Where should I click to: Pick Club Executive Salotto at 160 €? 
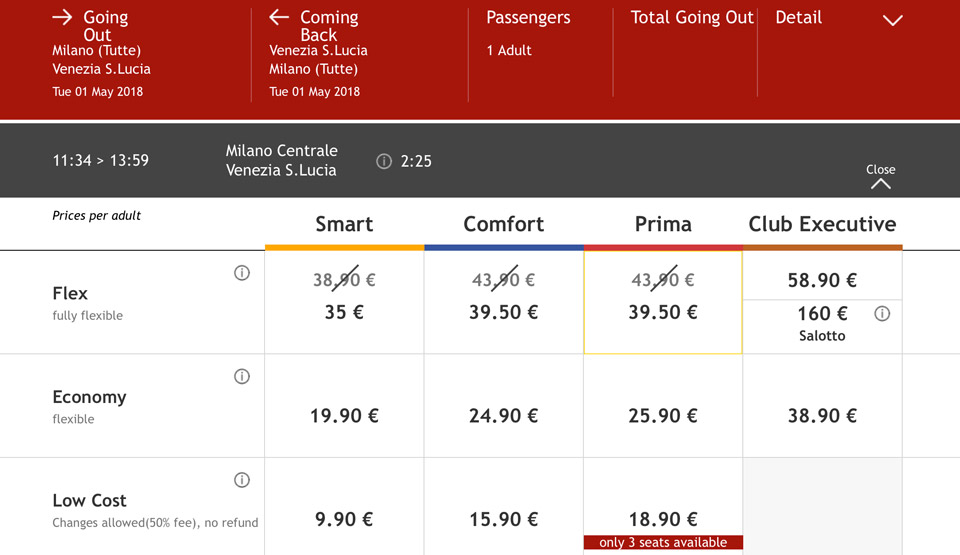click(822, 323)
